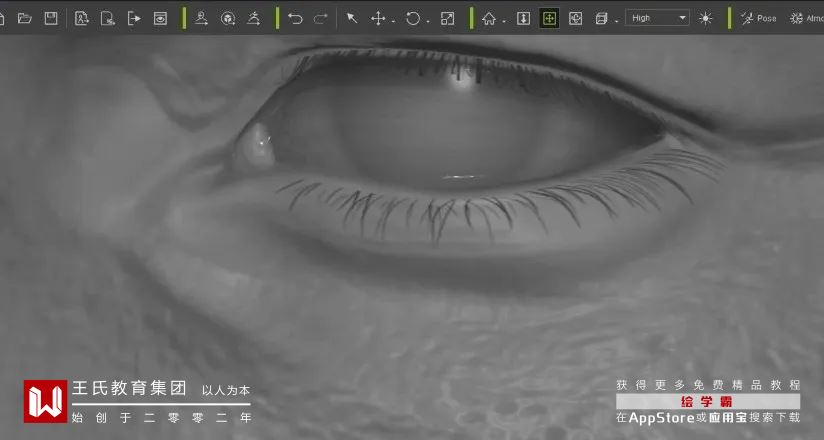Click the import character file icon
The width and height of the screenshot is (824, 440).
pyautogui.click(x=81, y=19)
